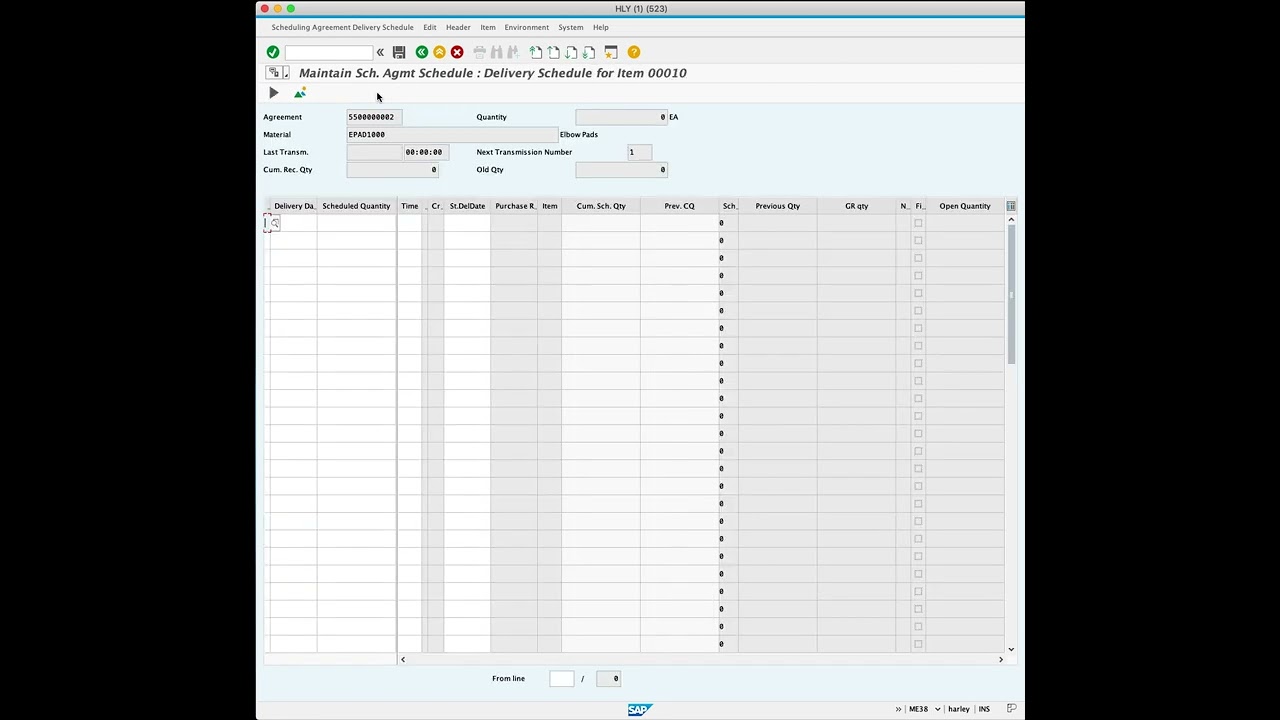
Task: Click the Purchase R. column header
Action: [515, 206]
